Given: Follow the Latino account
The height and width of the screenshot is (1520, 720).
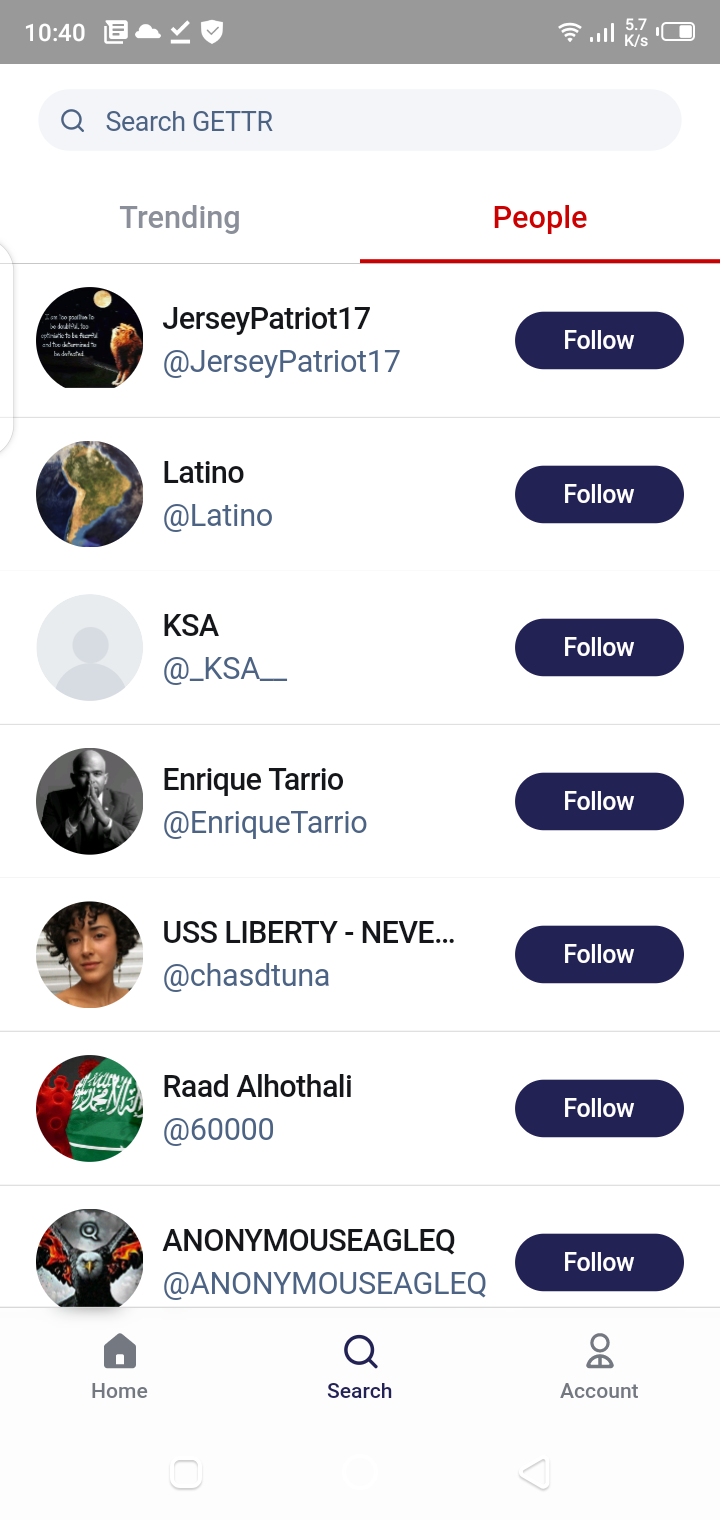Looking at the screenshot, I should pyautogui.click(x=599, y=494).
